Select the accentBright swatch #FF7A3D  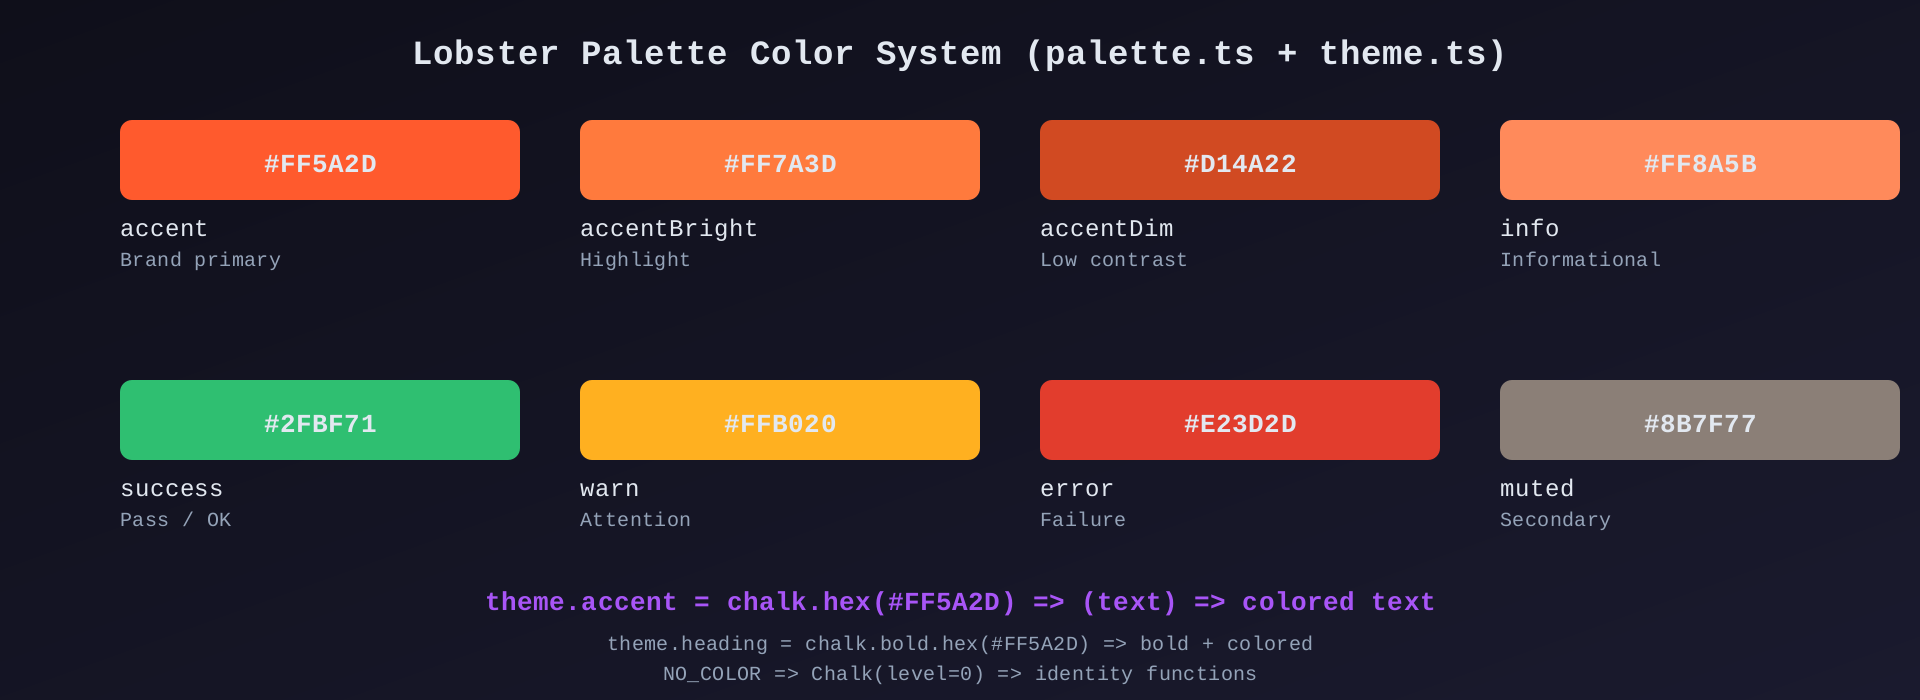(x=780, y=160)
